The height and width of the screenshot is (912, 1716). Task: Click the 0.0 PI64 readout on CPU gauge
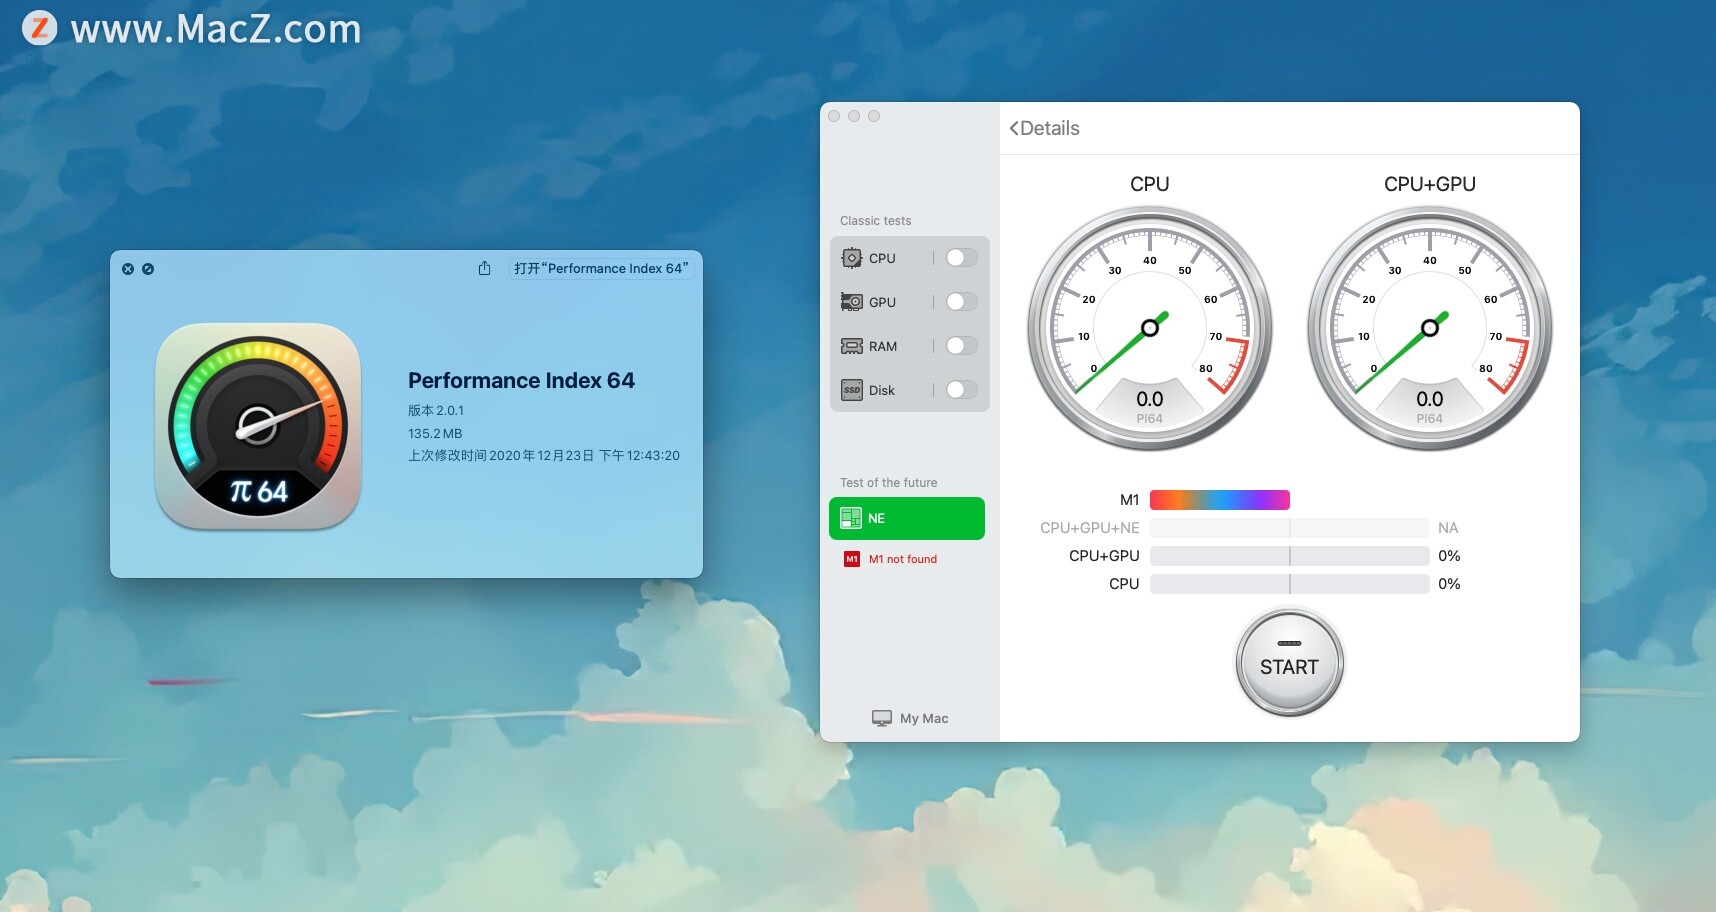1150,406
